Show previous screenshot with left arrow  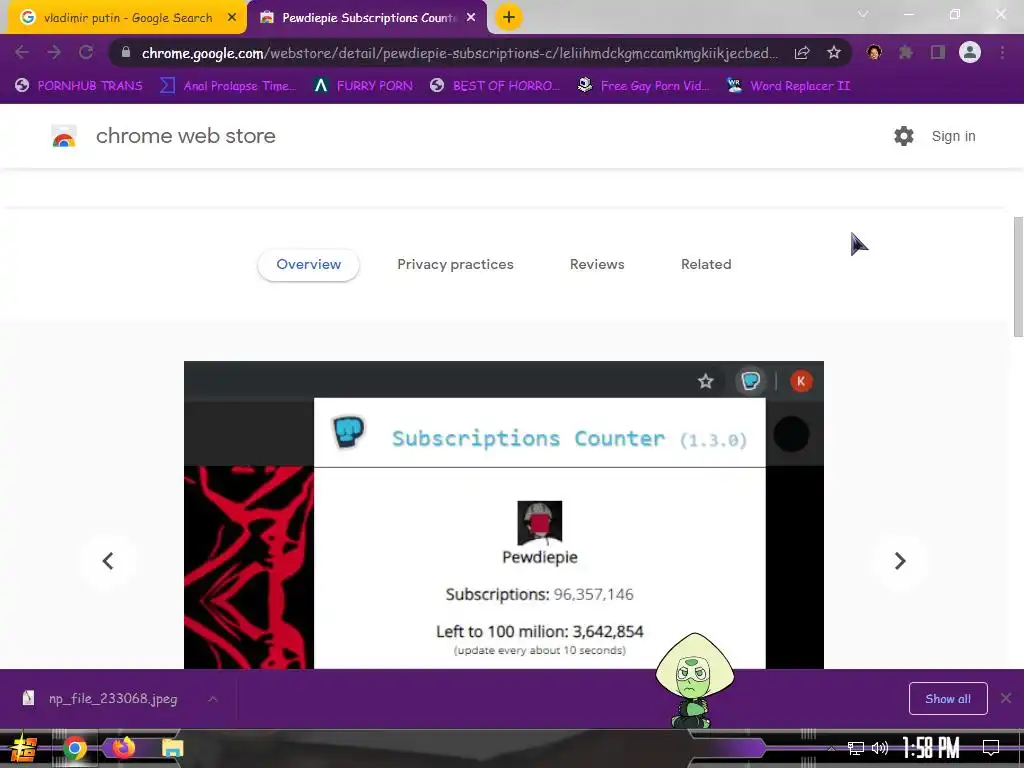coord(108,561)
